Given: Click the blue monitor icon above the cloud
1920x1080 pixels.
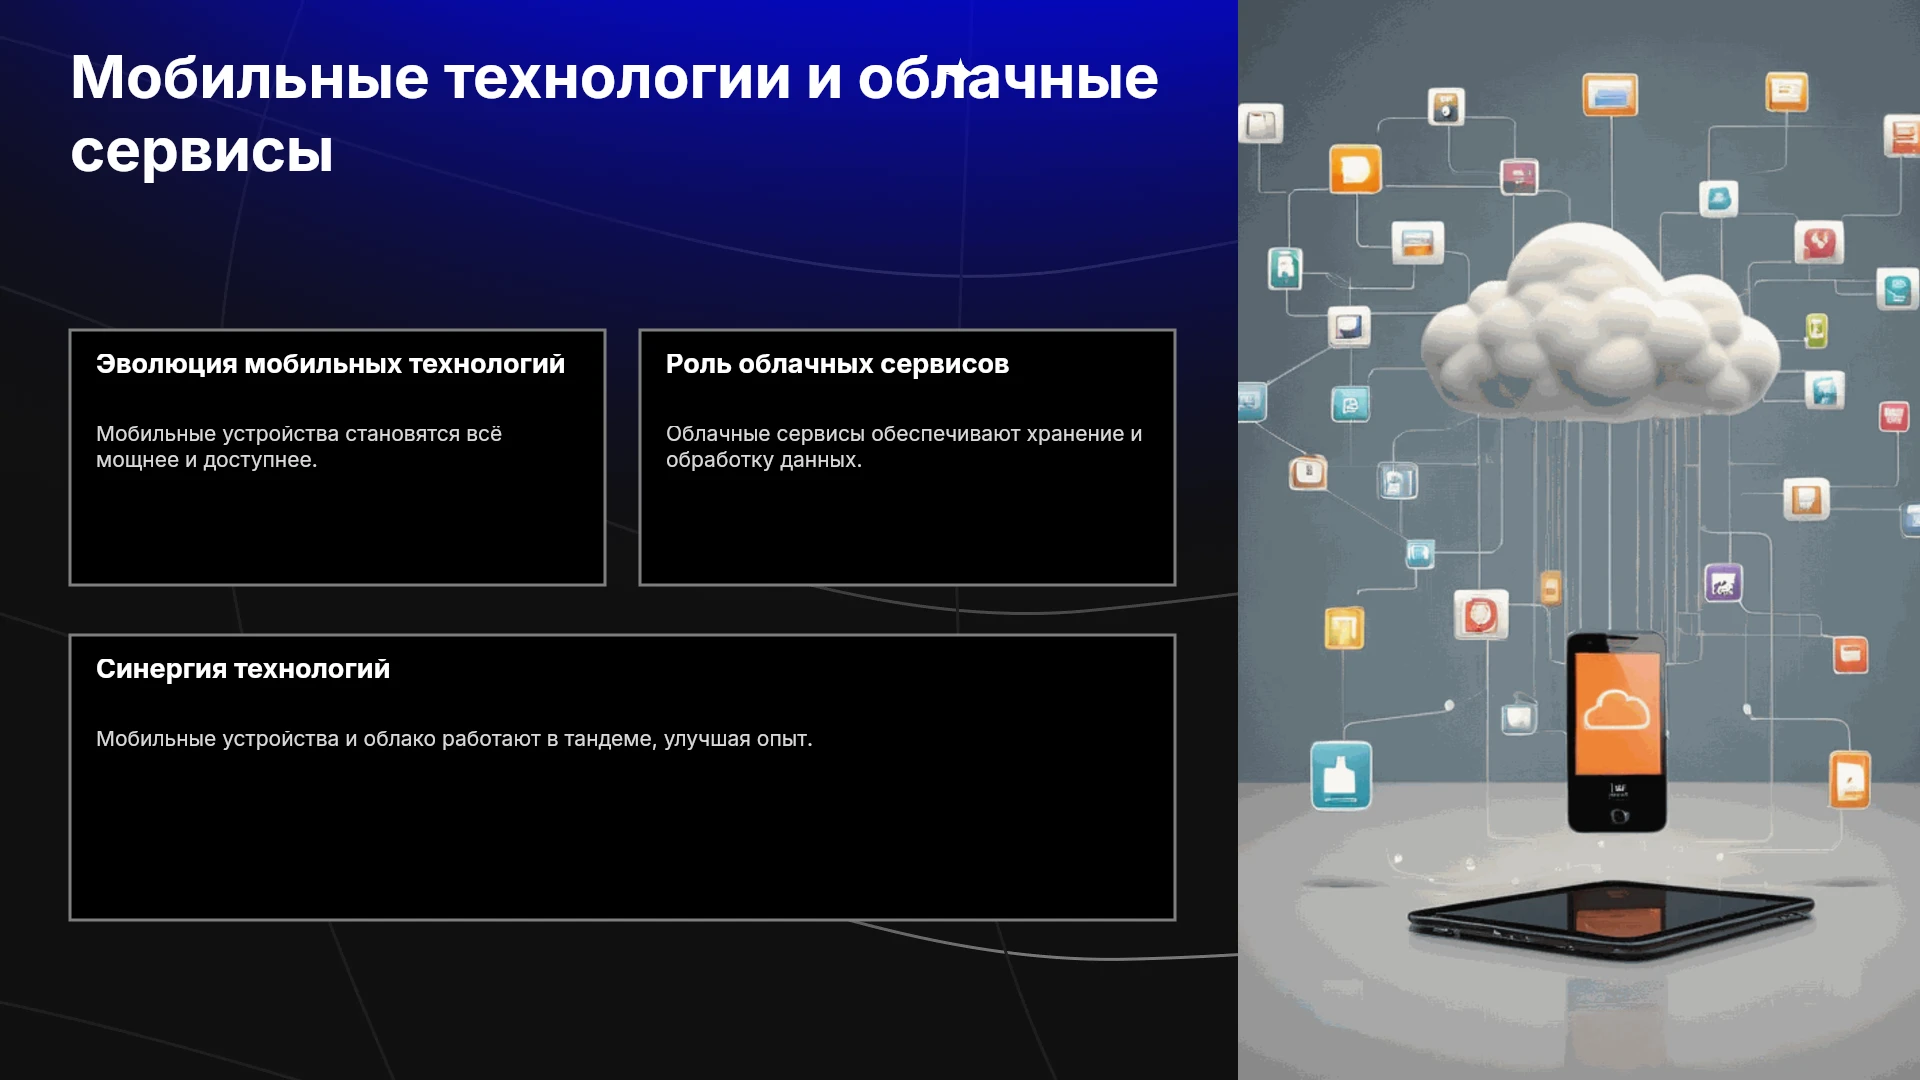Looking at the screenshot, I should 1610,95.
